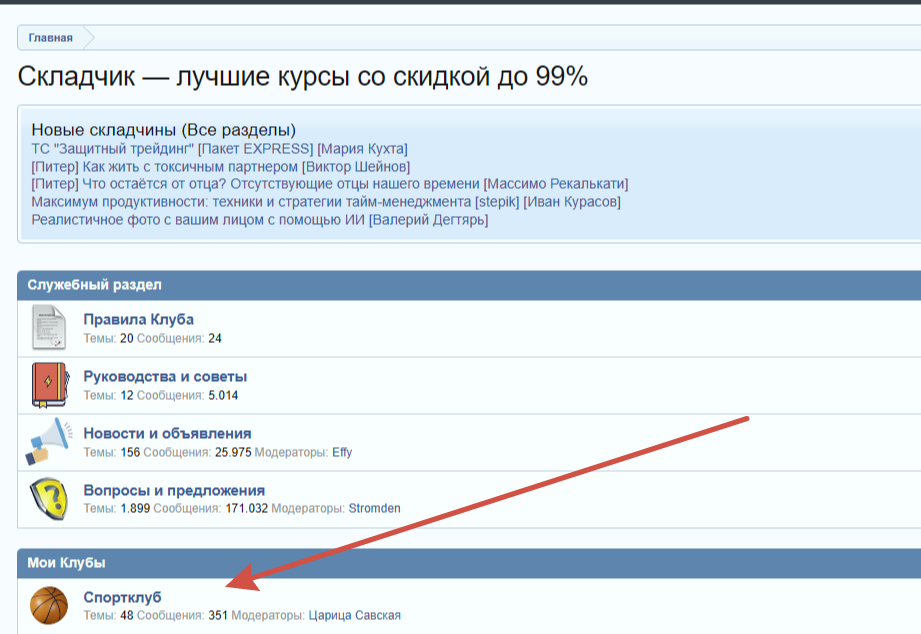921x634 pixels.
Task: Click the Темы: 20 count in Правила Клуба
Action: pos(108,338)
